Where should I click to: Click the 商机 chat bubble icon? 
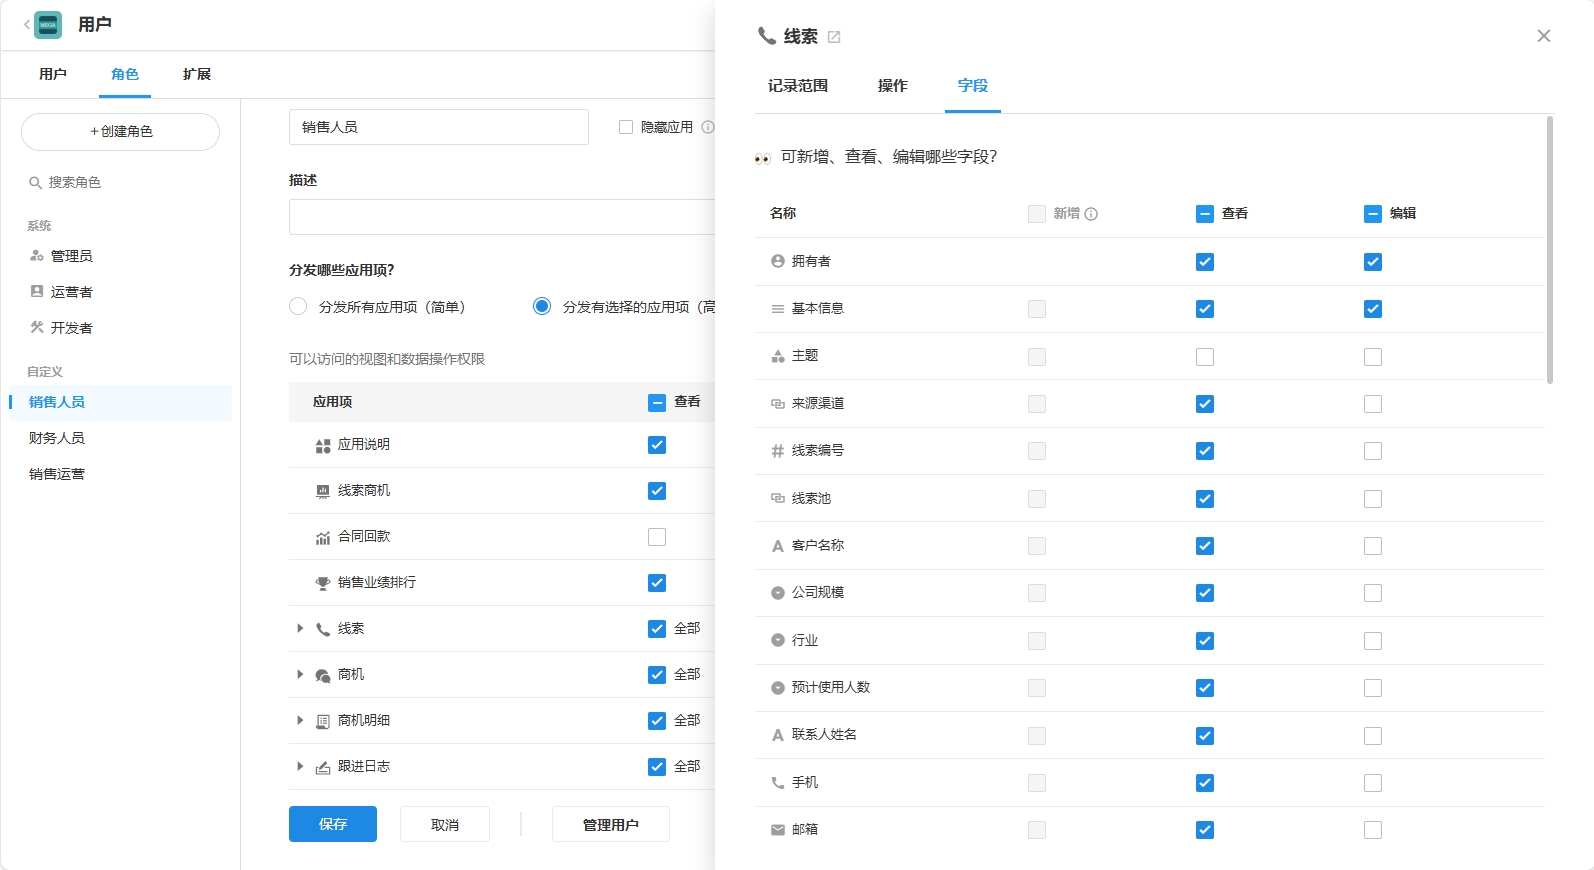[323, 676]
